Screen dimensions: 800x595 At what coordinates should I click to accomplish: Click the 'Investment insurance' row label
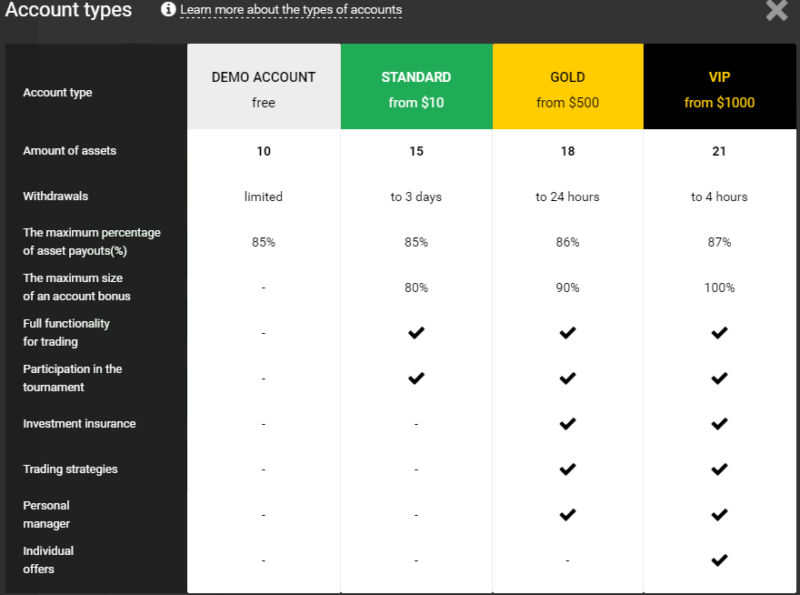79,424
